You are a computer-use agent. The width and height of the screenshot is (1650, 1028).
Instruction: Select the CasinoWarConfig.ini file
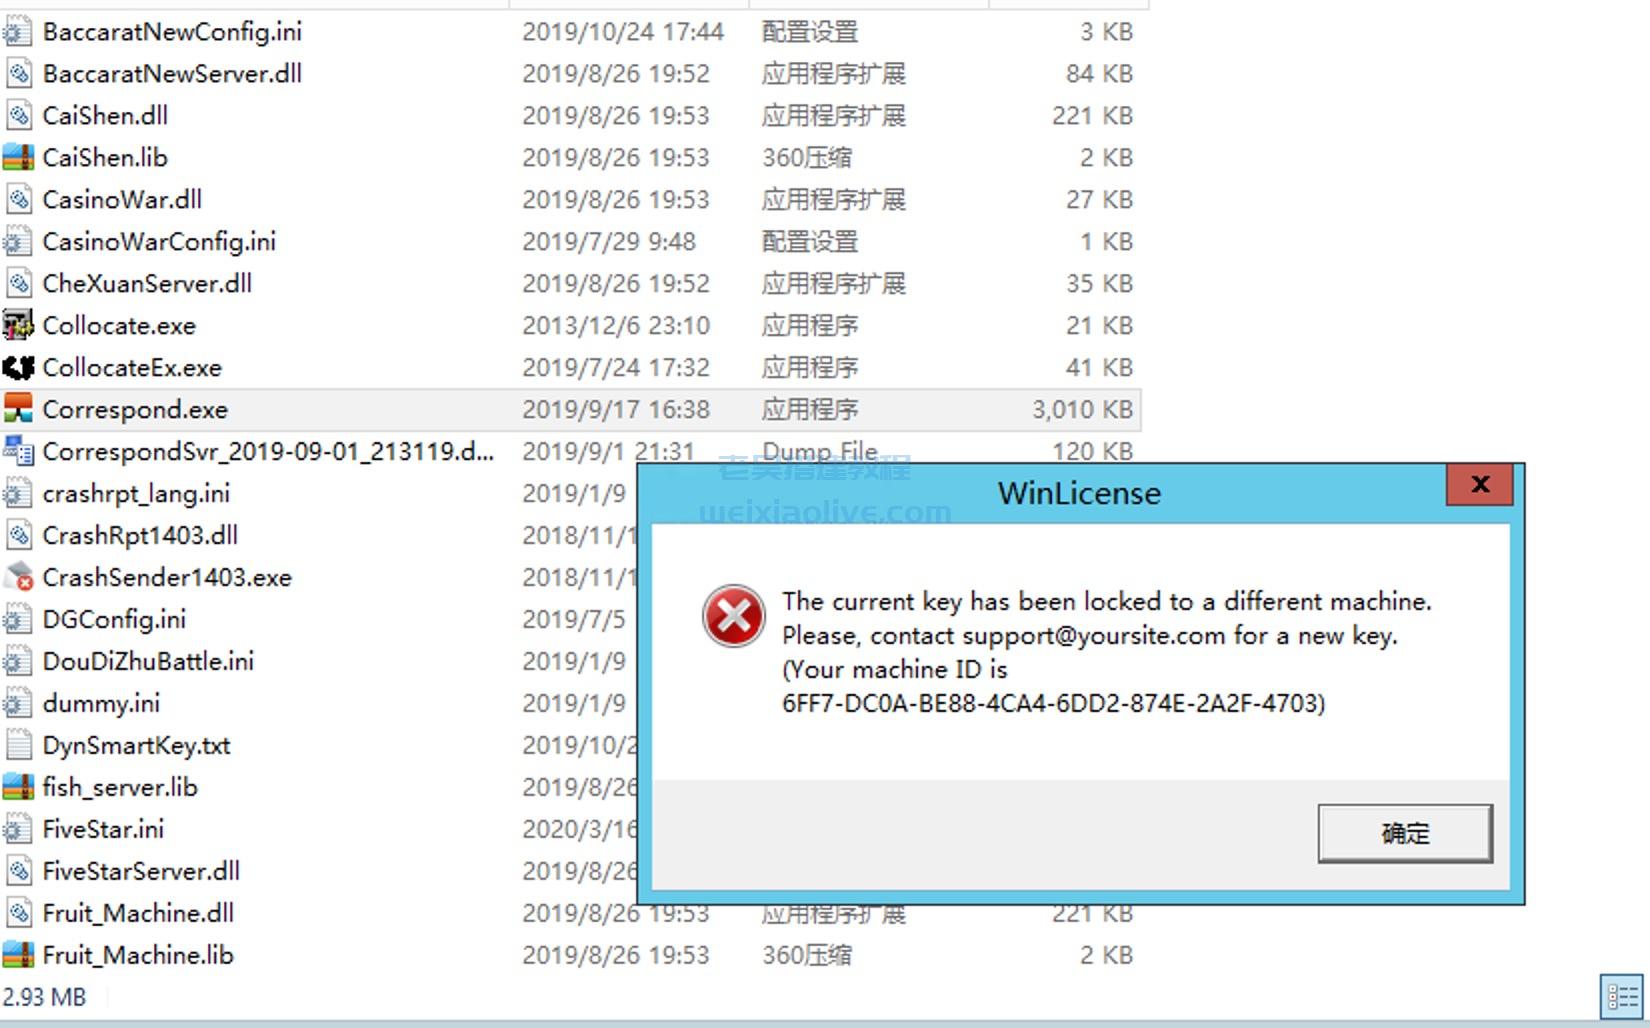pos(159,242)
